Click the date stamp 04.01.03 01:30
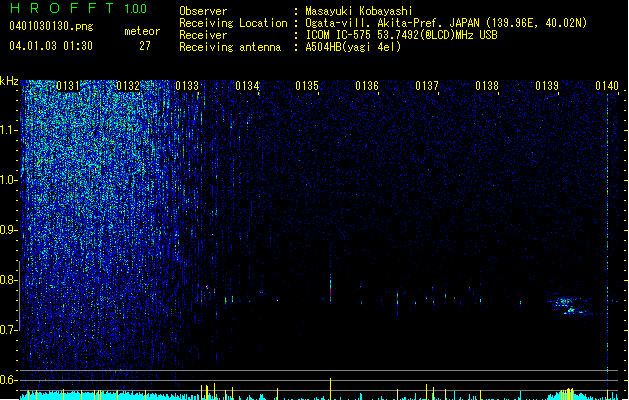The width and height of the screenshot is (629, 400). click(x=51, y=46)
